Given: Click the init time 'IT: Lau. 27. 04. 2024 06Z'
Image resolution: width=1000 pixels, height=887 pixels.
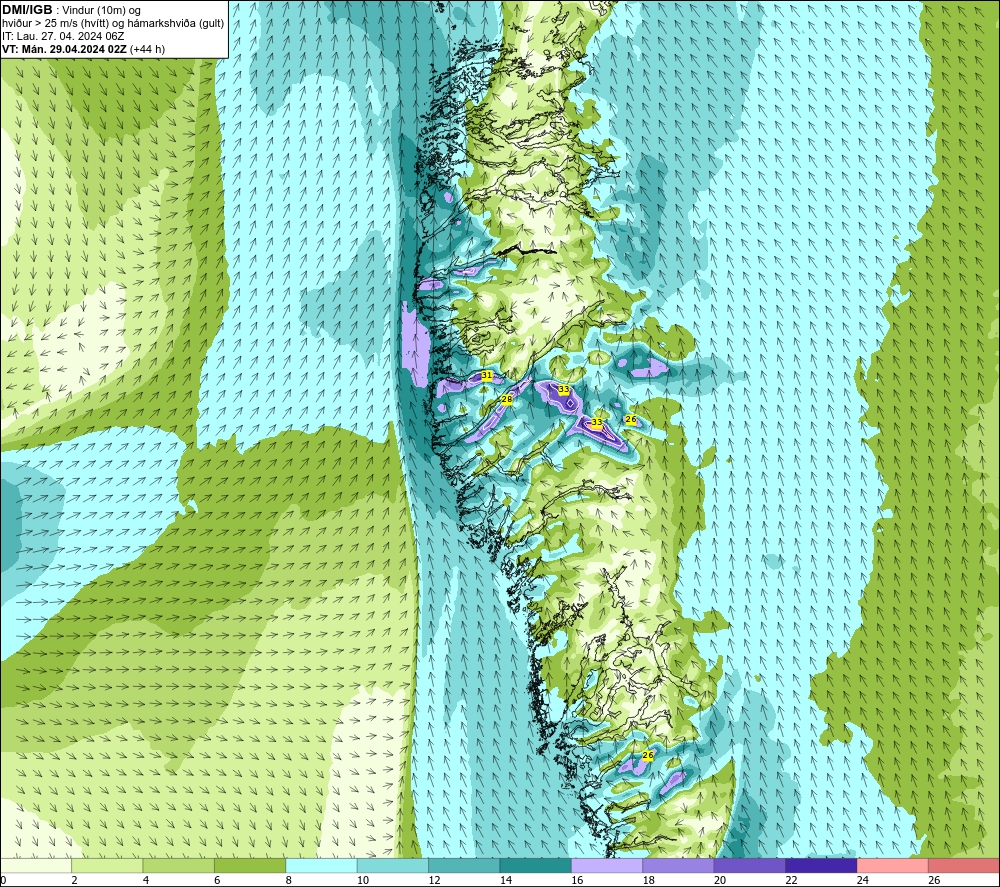Looking at the screenshot, I should coord(63,36).
